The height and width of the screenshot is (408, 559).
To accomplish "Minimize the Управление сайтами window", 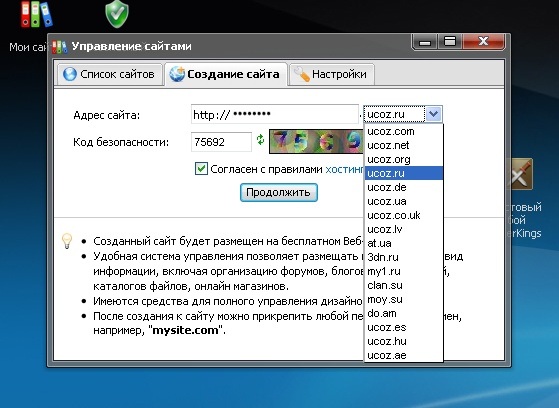I will 425,42.
